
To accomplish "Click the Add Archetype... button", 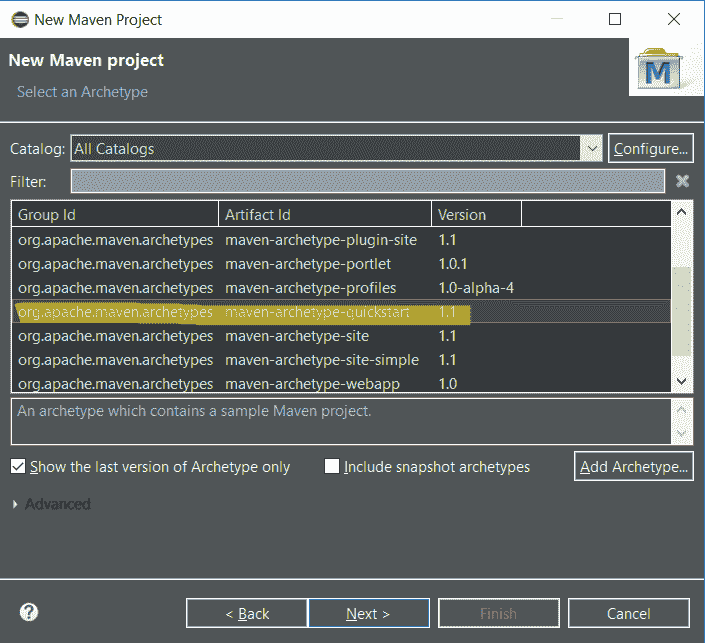I will 634,467.
